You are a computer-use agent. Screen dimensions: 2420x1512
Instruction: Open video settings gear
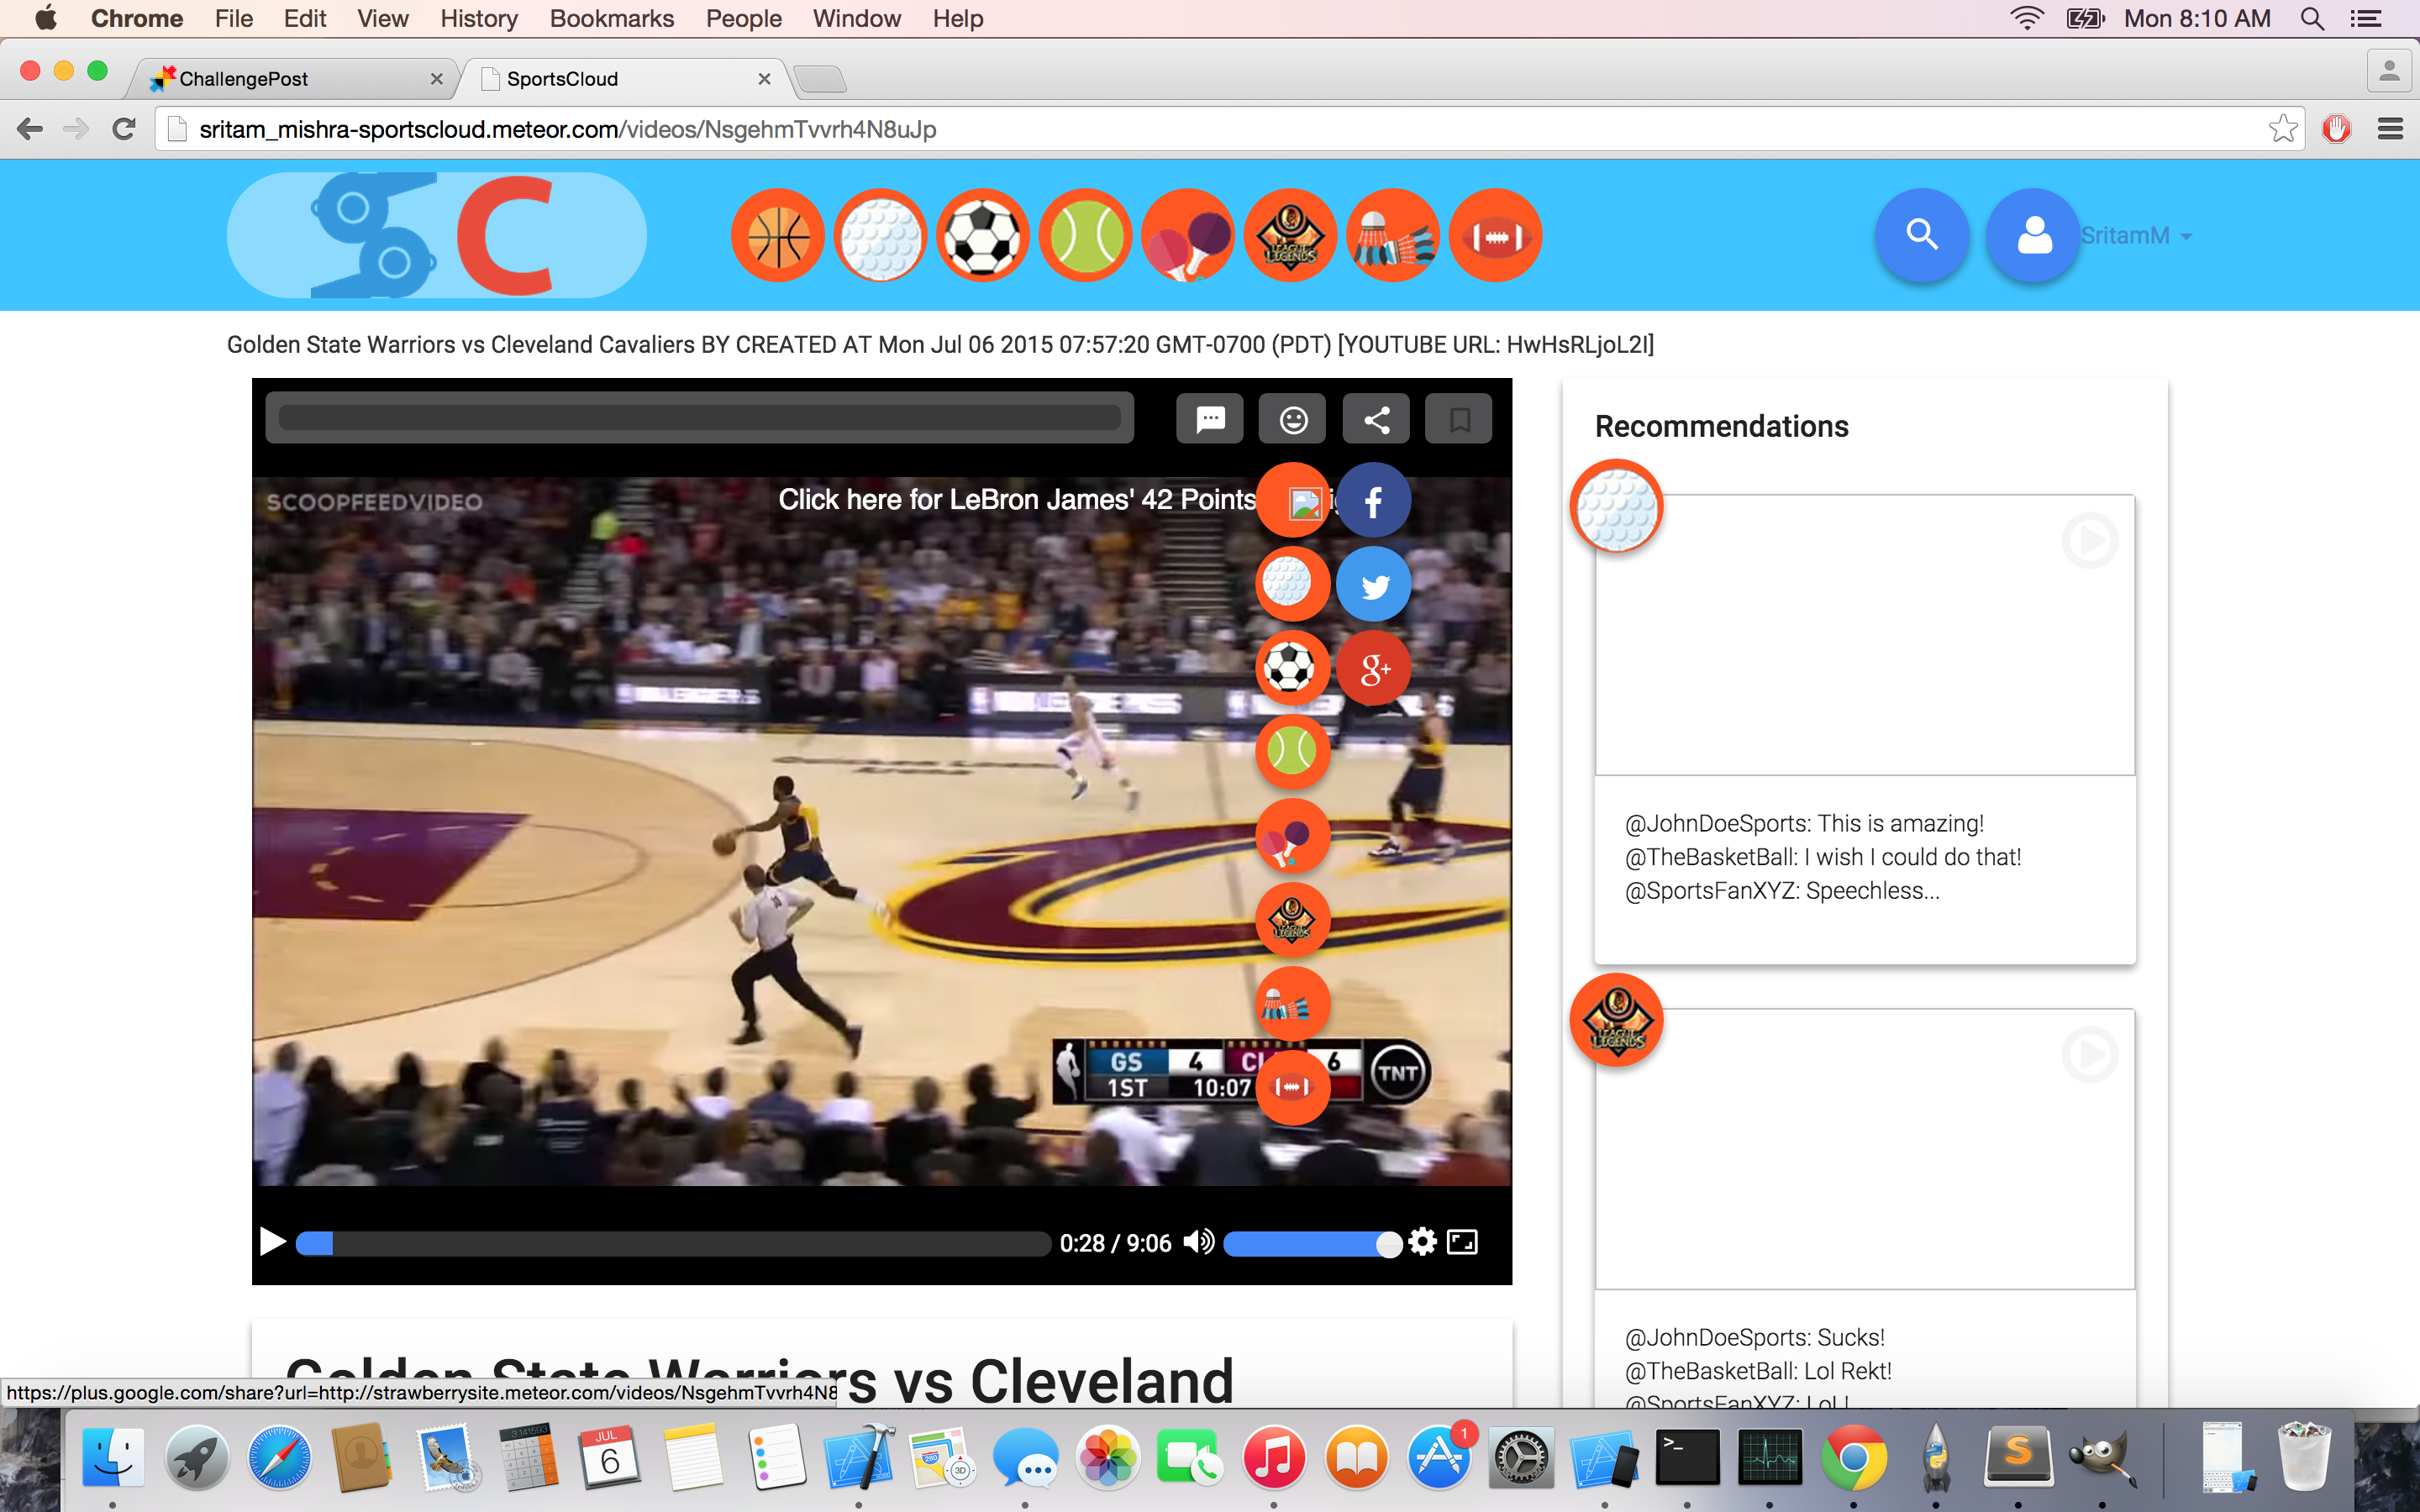pyautogui.click(x=1422, y=1242)
